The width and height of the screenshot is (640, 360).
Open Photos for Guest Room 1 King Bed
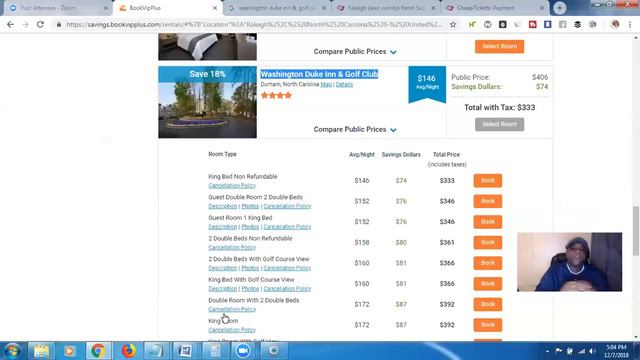click(x=250, y=227)
